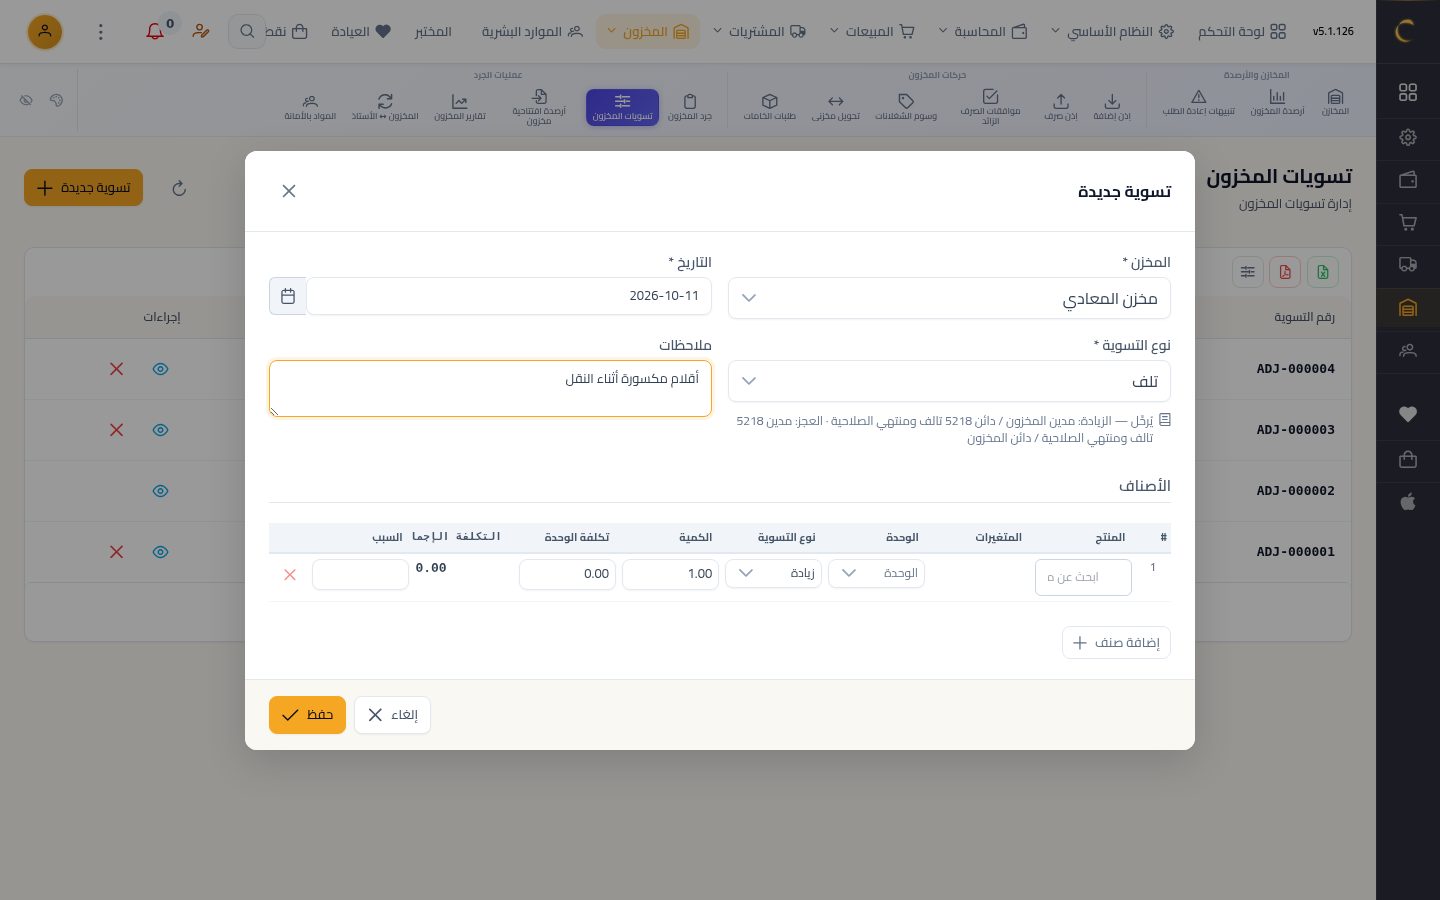Open the النظام الأساسي menu

point(1111,32)
